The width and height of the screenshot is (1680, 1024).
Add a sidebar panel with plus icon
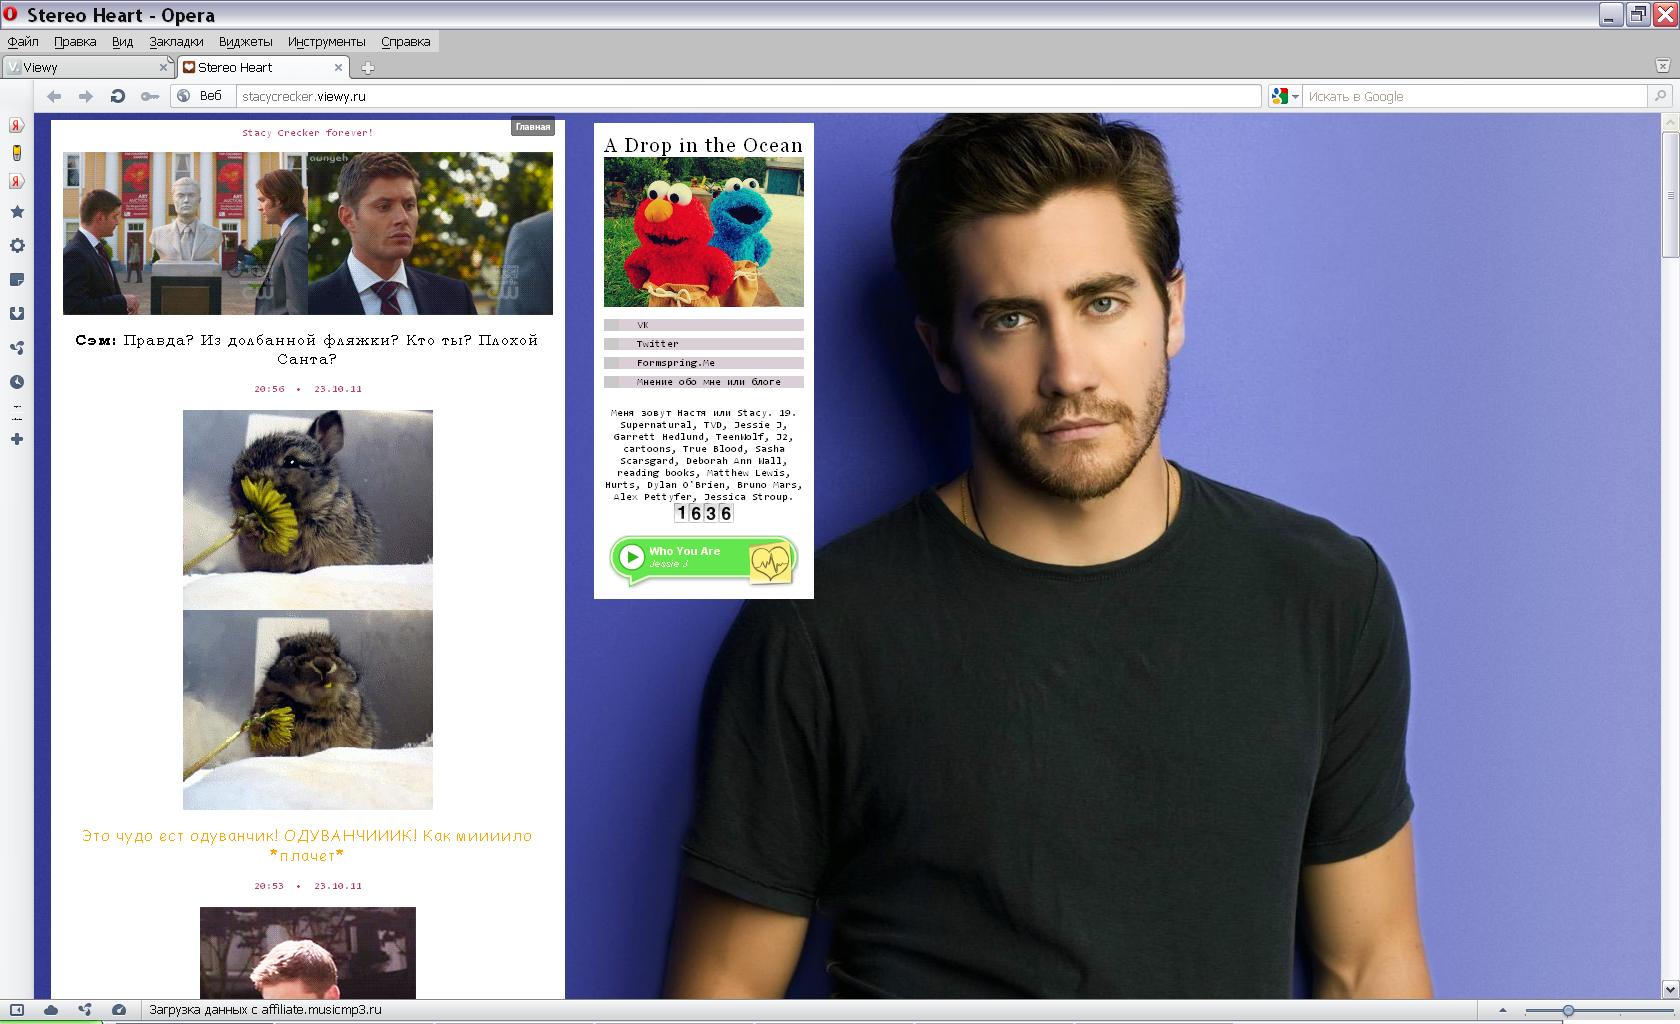coord(17,439)
